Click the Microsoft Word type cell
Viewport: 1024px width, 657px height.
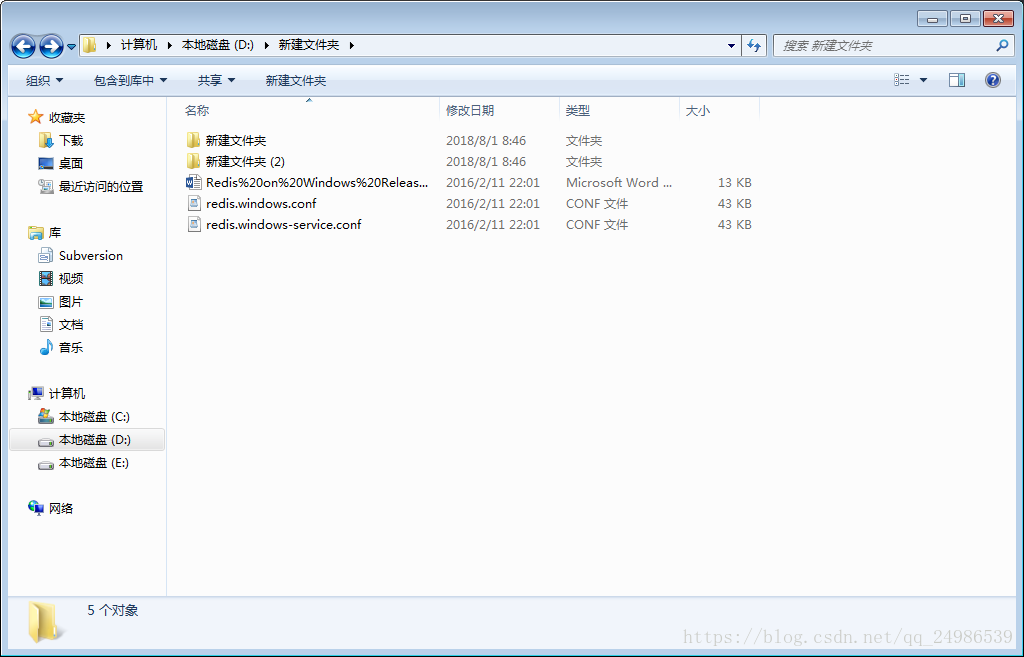pos(618,182)
